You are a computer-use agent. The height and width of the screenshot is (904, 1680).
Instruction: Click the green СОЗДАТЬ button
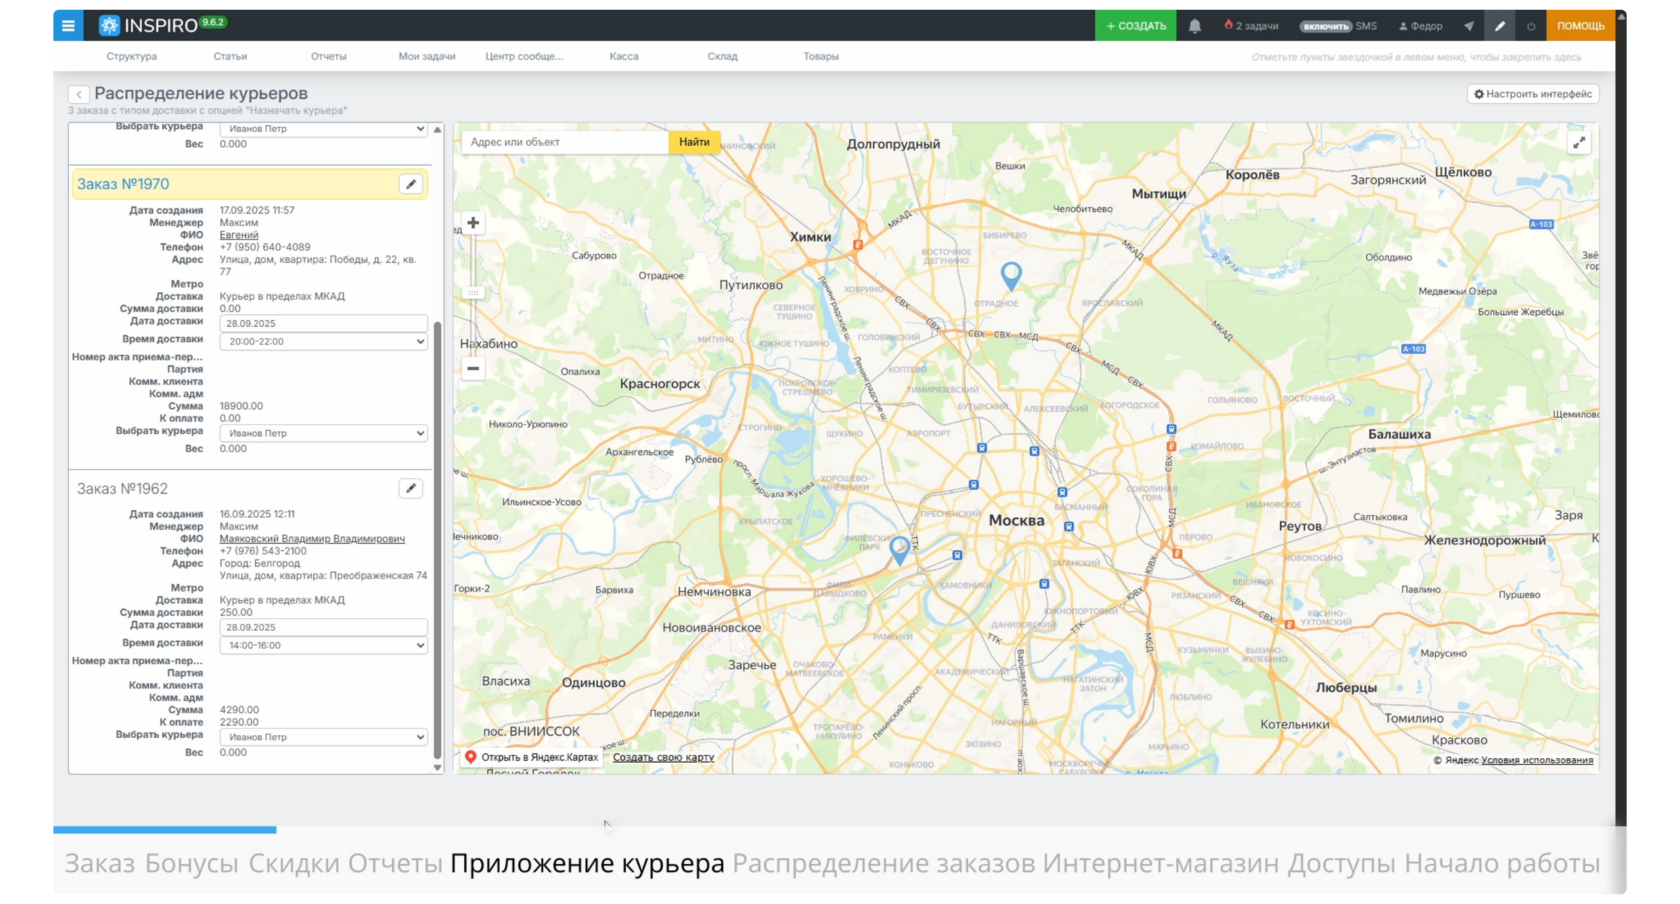point(1136,26)
